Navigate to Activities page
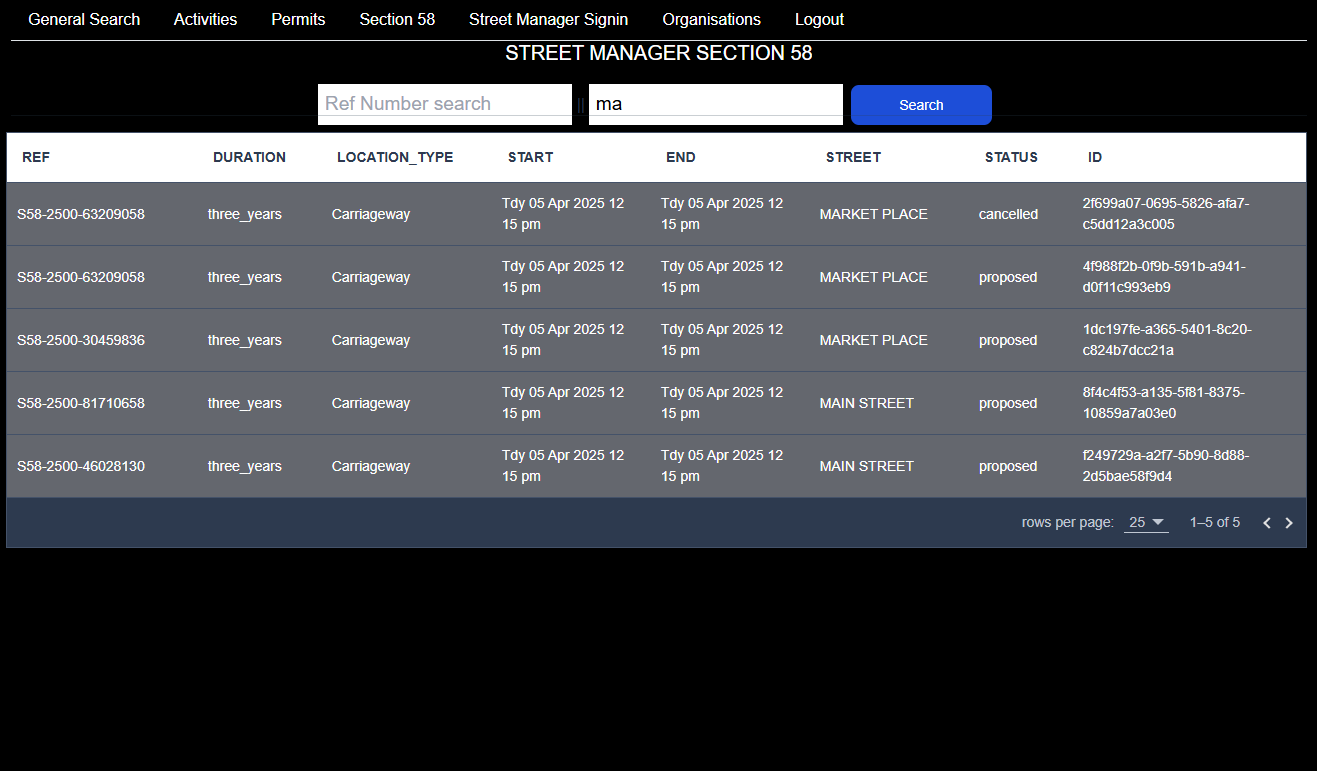The height and width of the screenshot is (771, 1317). pos(205,20)
